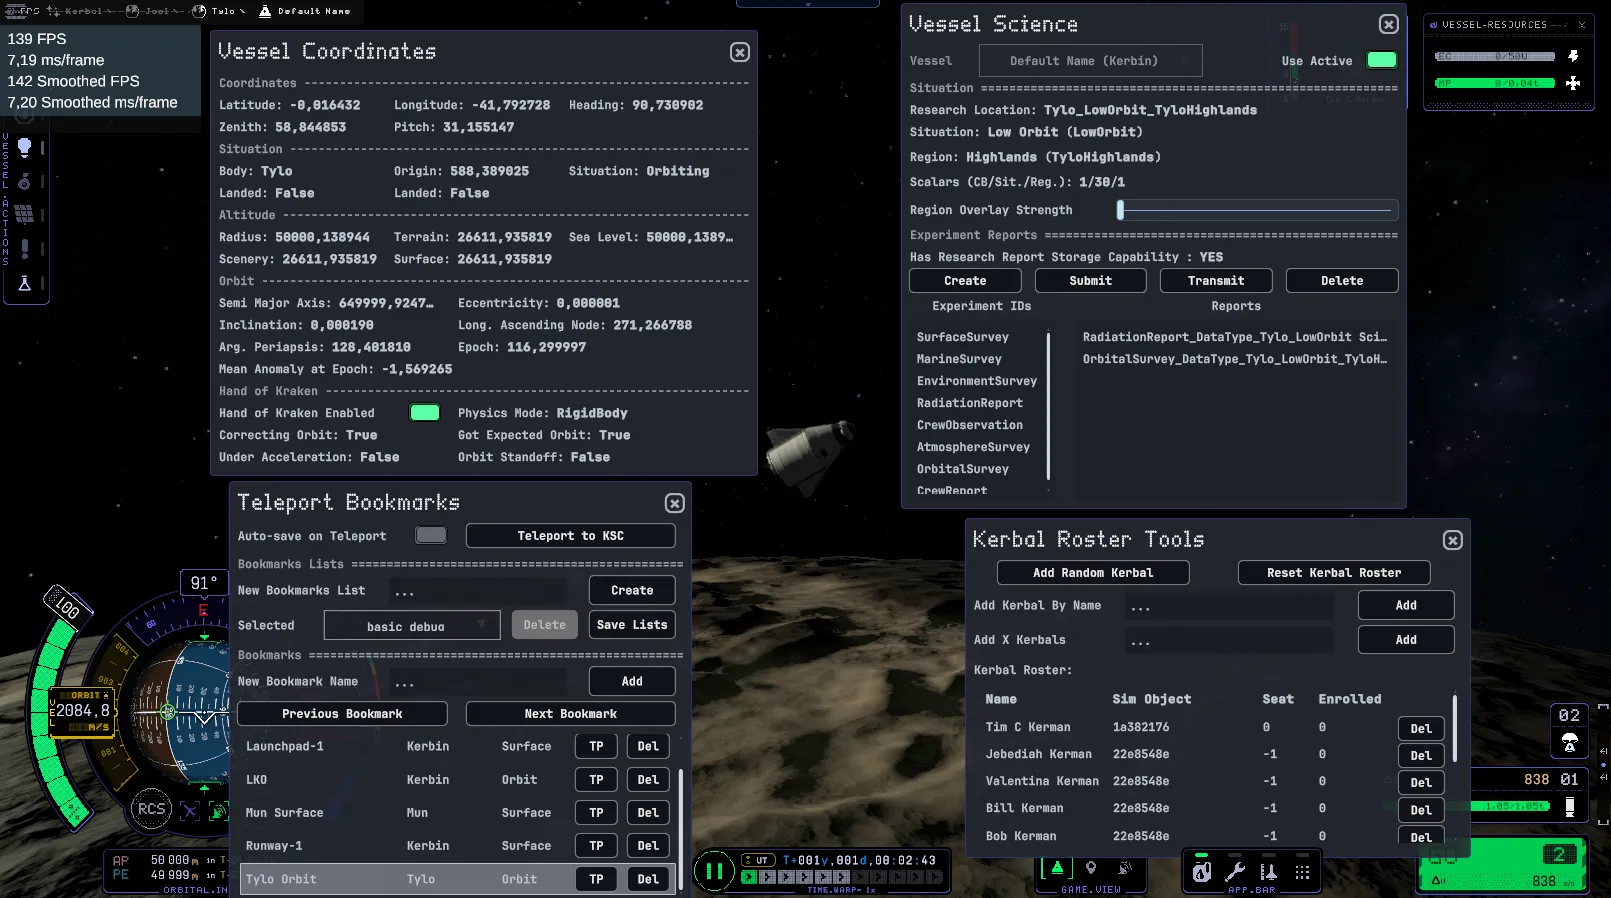1611x898 pixels.
Task: Set time warp to the second speed step
Action: point(767,877)
